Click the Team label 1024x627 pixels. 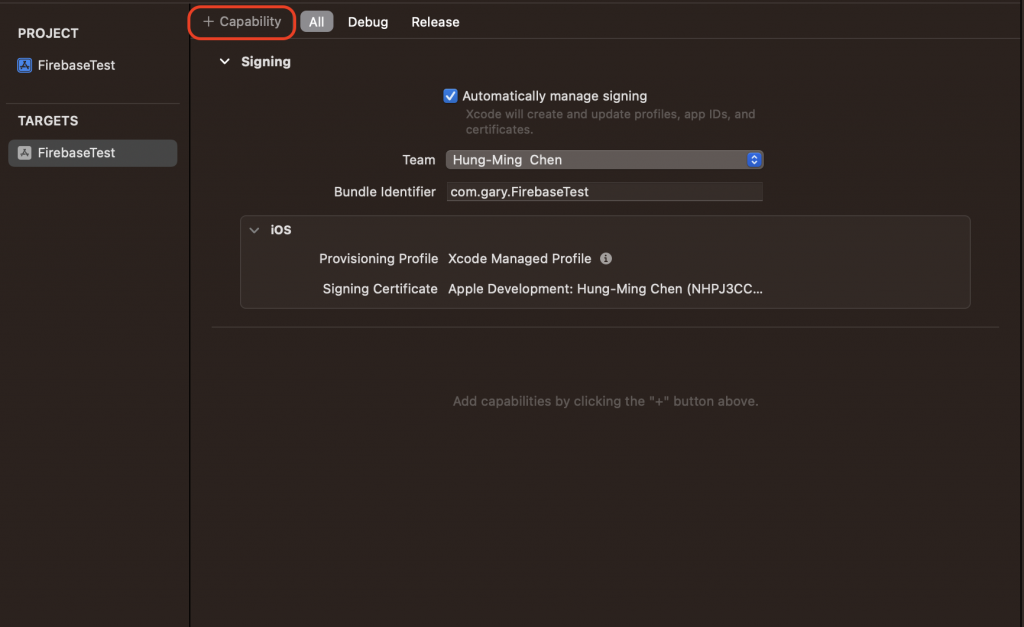(419, 160)
